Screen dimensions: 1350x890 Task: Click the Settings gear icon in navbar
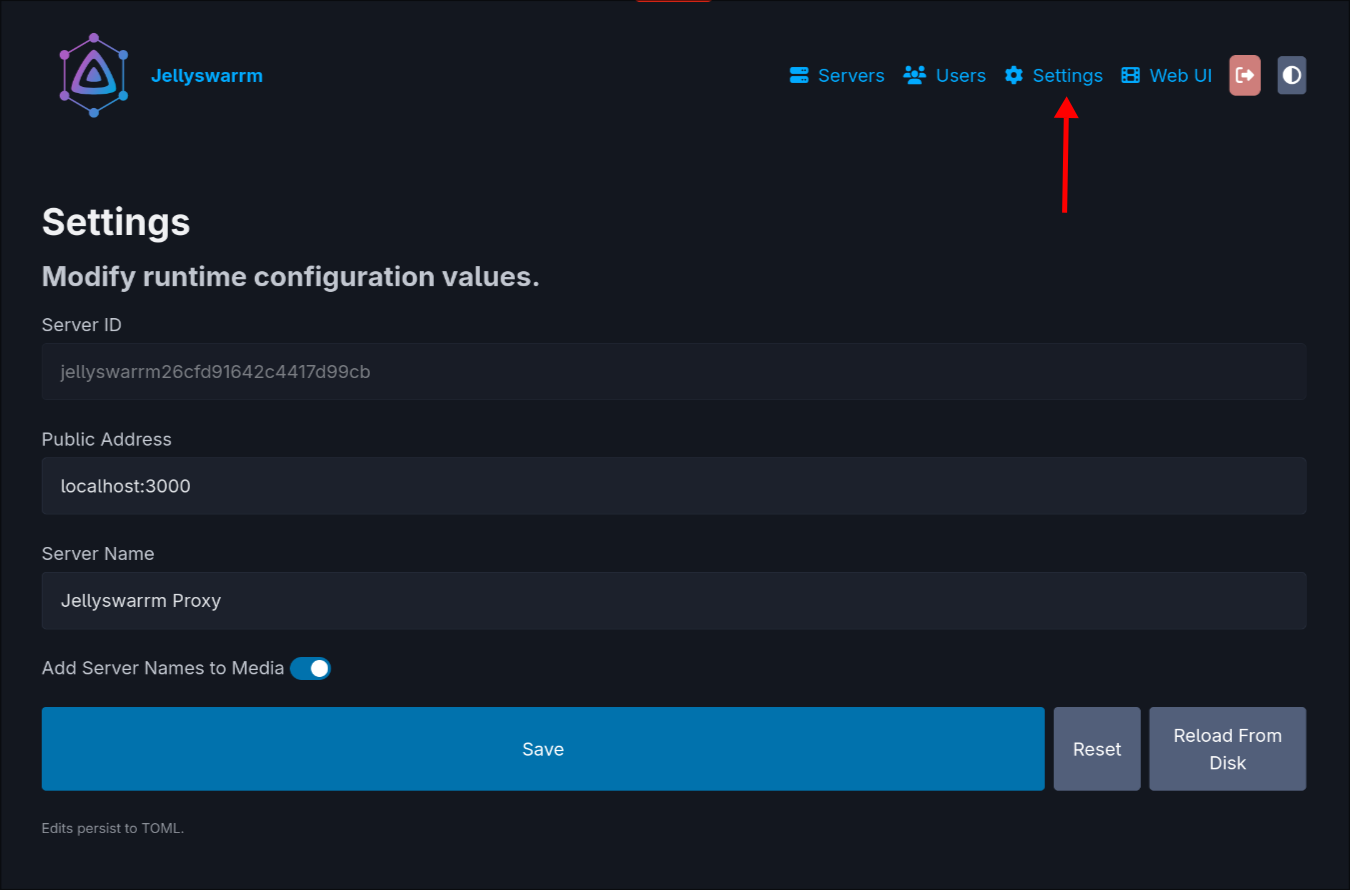1014,76
